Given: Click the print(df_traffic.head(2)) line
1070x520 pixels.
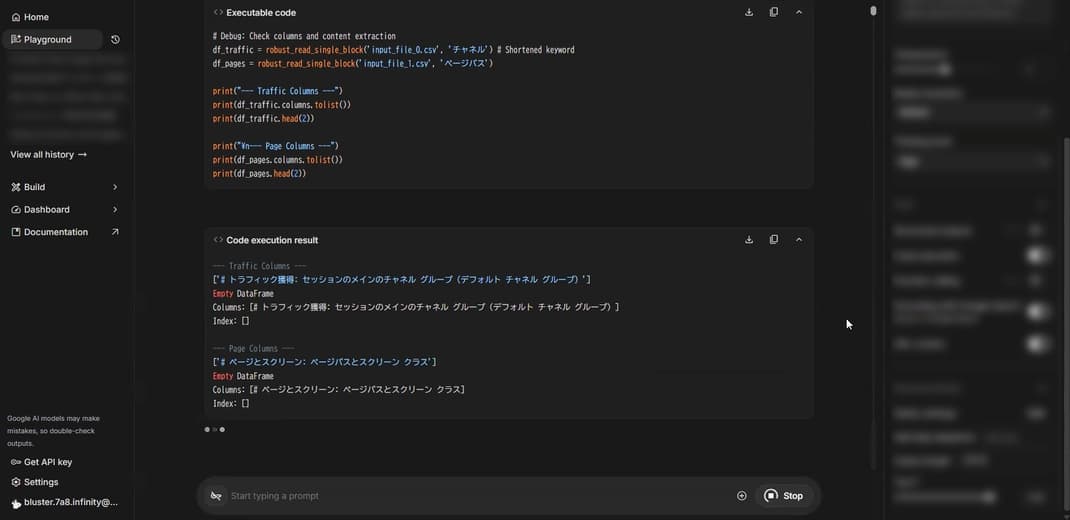Looking at the screenshot, I should coord(263,118).
